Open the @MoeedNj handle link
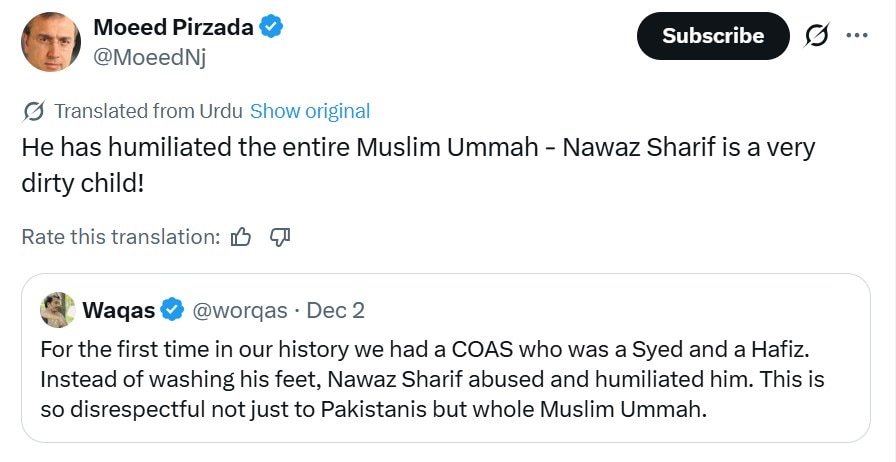 point(149,56)
